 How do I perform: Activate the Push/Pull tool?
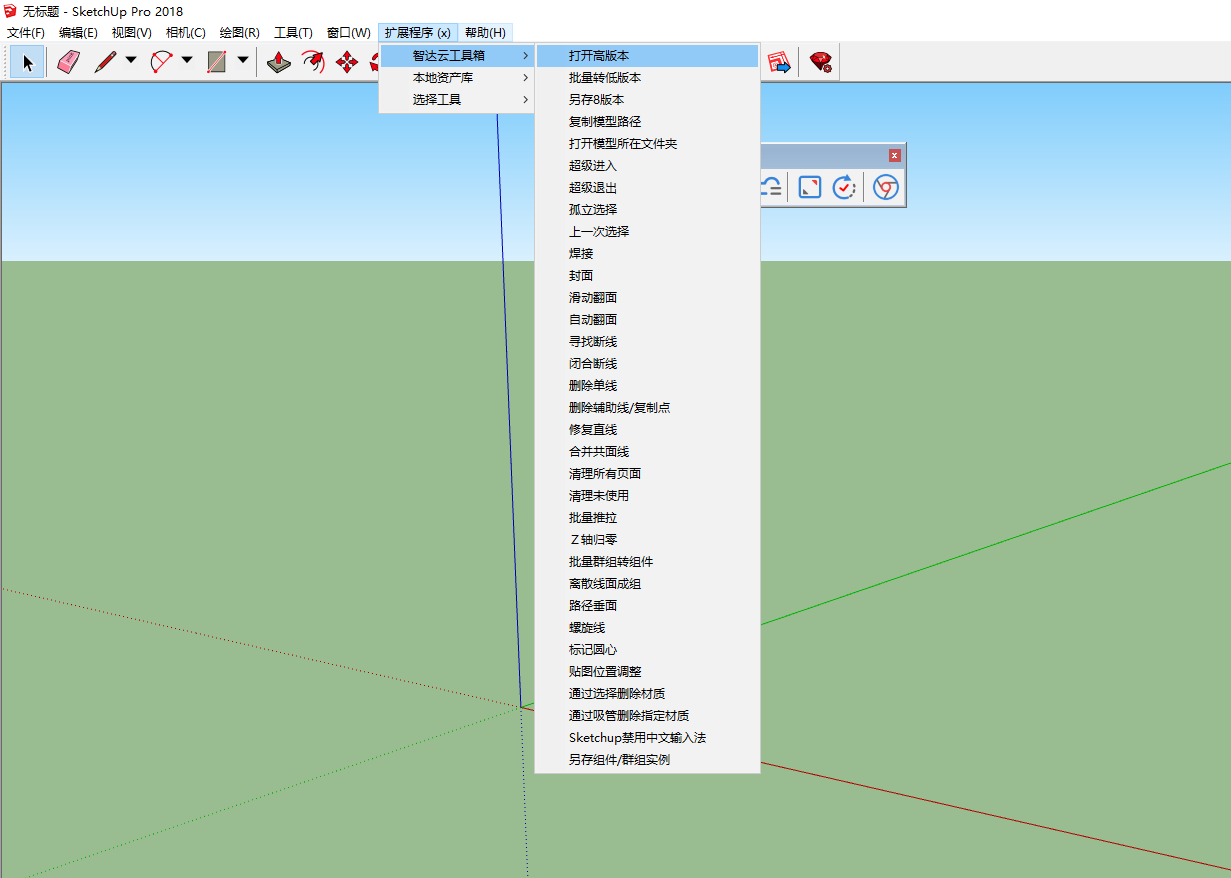click(x=279, y=63)
